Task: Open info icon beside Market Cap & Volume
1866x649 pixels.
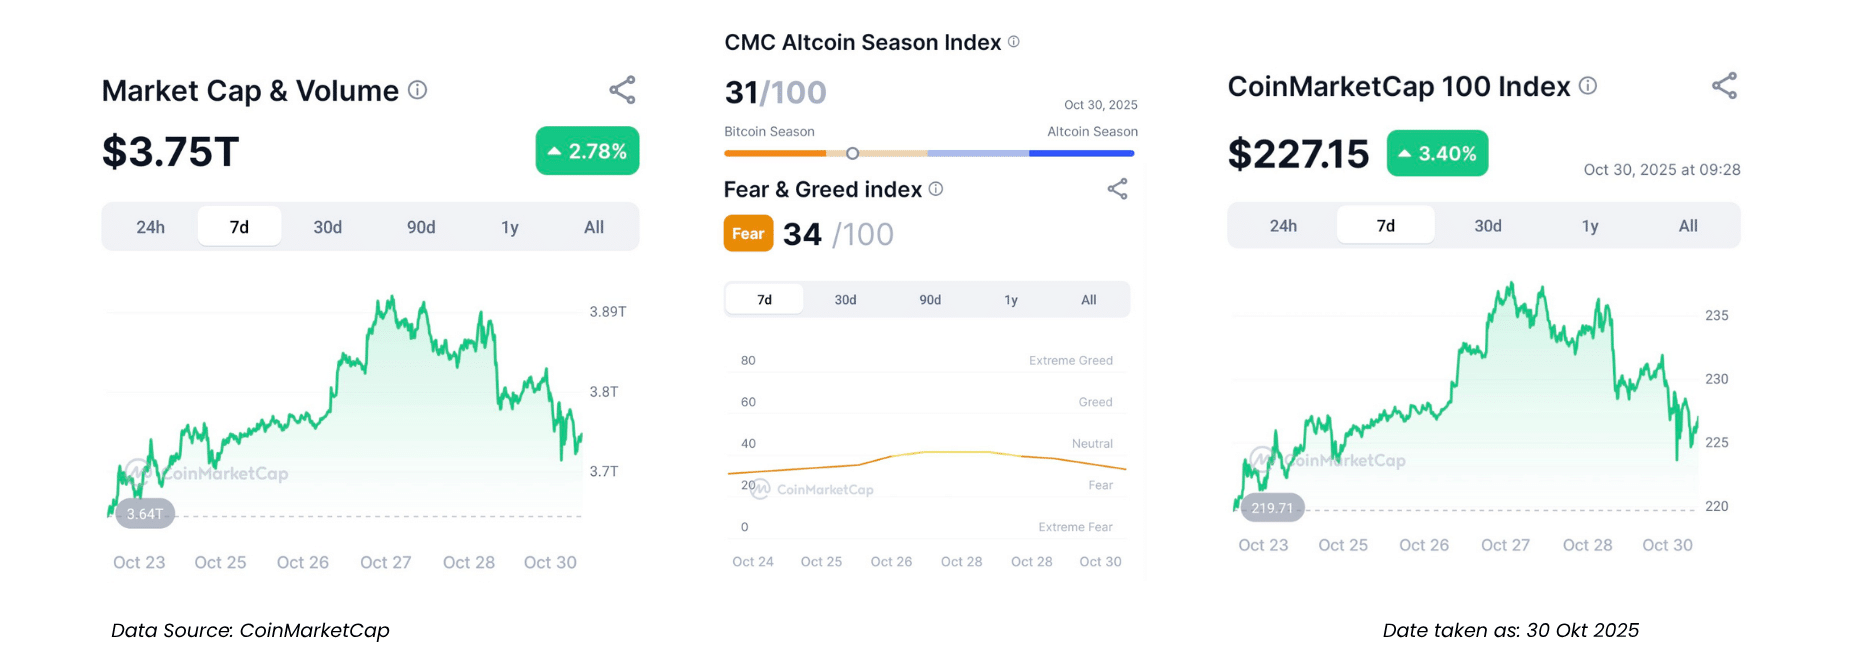Action: tap(418, 90)
